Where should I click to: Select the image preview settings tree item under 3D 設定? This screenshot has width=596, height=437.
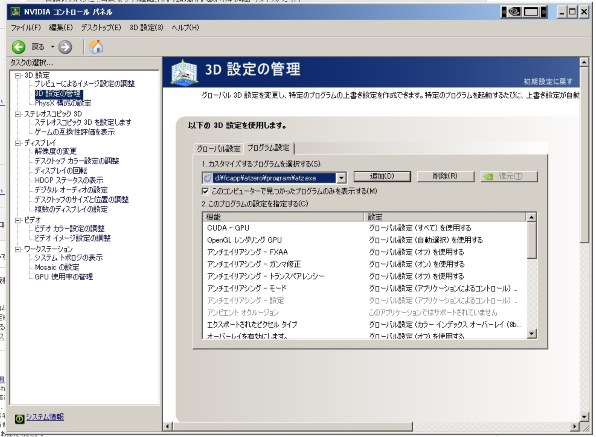pyautogui.click(x=84, y=84)
